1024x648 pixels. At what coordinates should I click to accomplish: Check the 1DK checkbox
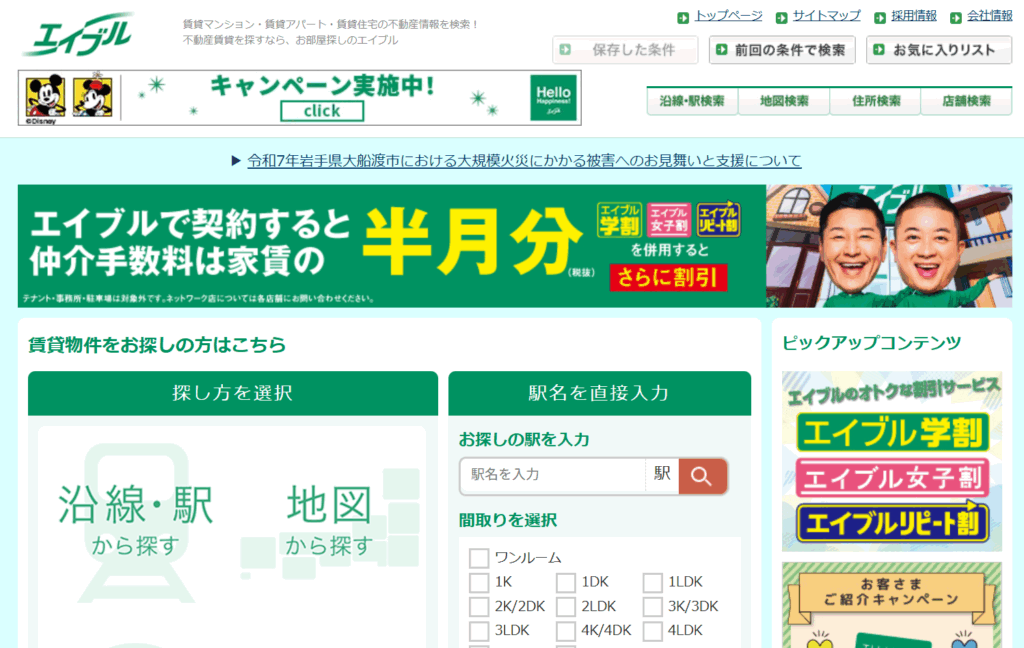(566, 582)
